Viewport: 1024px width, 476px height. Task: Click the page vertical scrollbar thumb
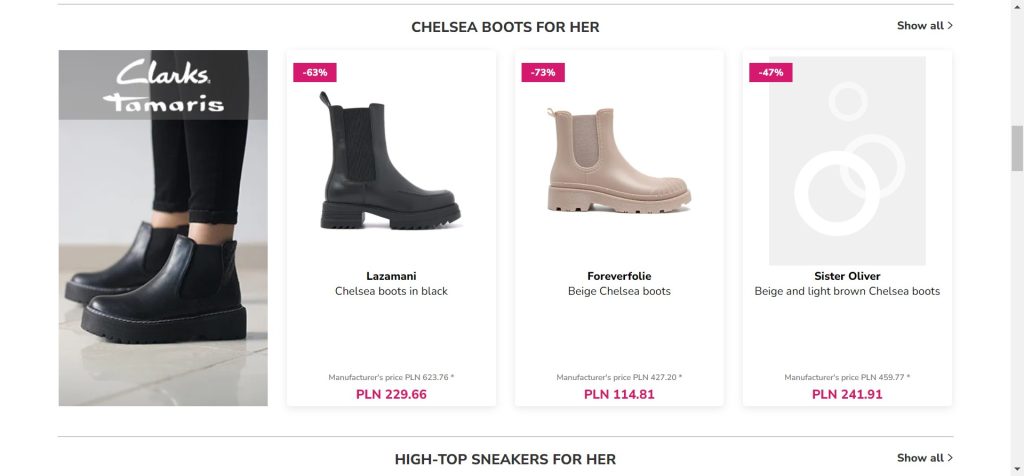(1017, 148)
